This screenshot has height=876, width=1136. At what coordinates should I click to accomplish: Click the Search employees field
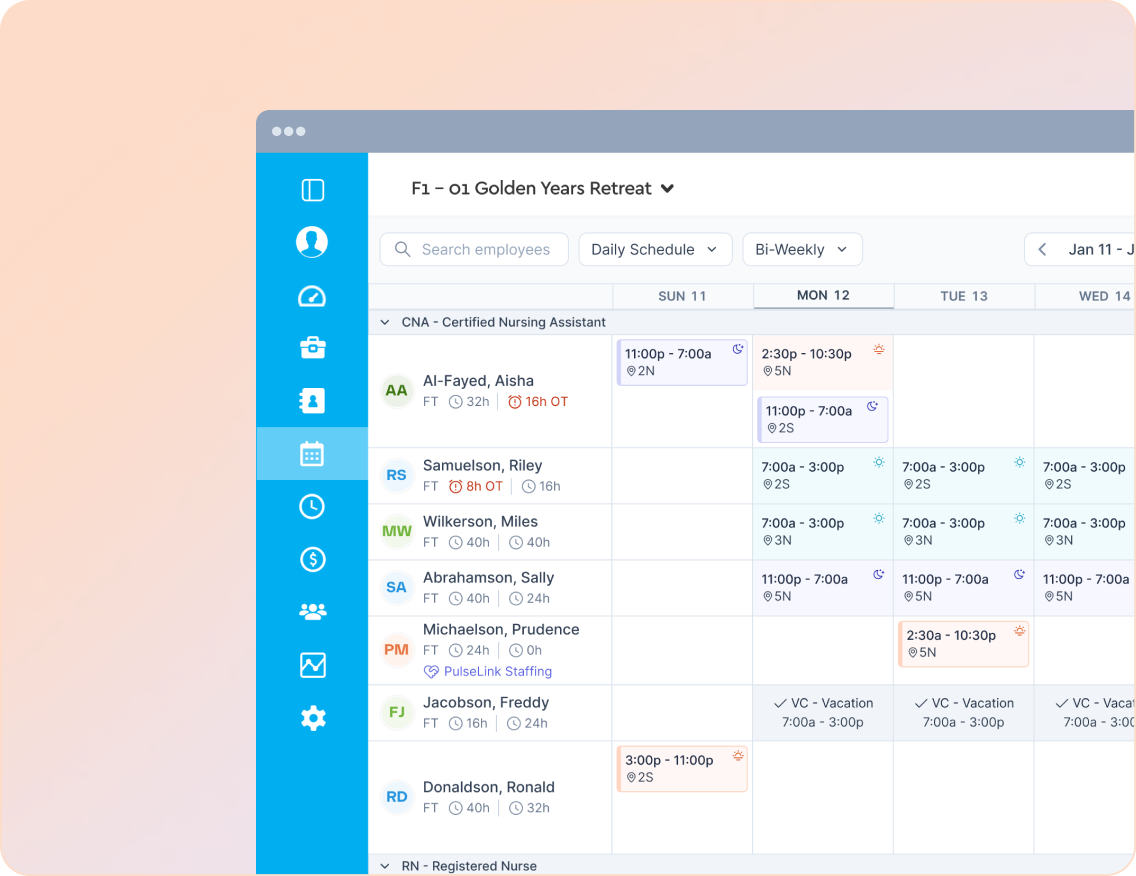tap(475, 249)
